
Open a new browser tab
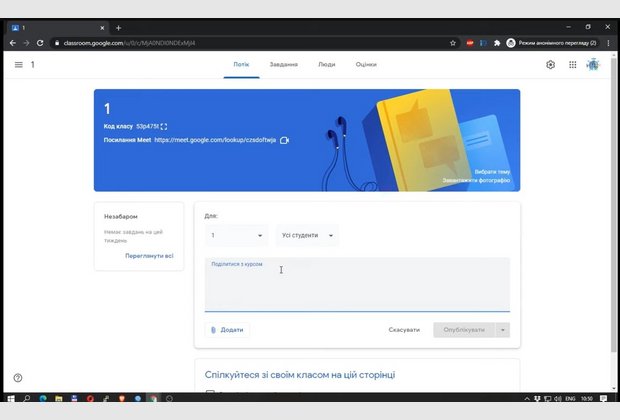[118, 28]
